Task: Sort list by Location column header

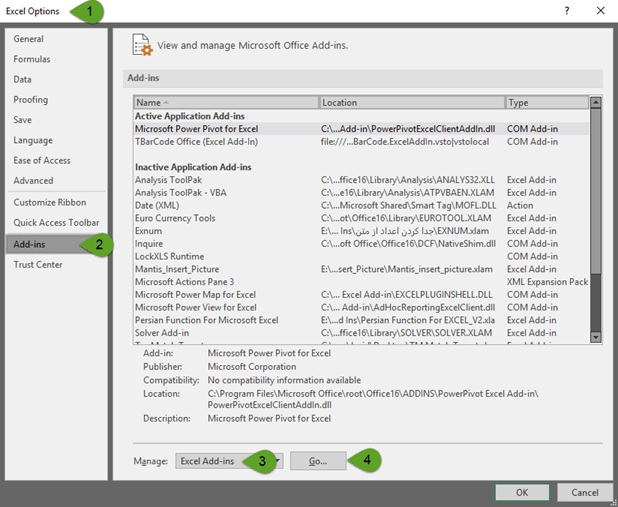Action: (411, 102)
